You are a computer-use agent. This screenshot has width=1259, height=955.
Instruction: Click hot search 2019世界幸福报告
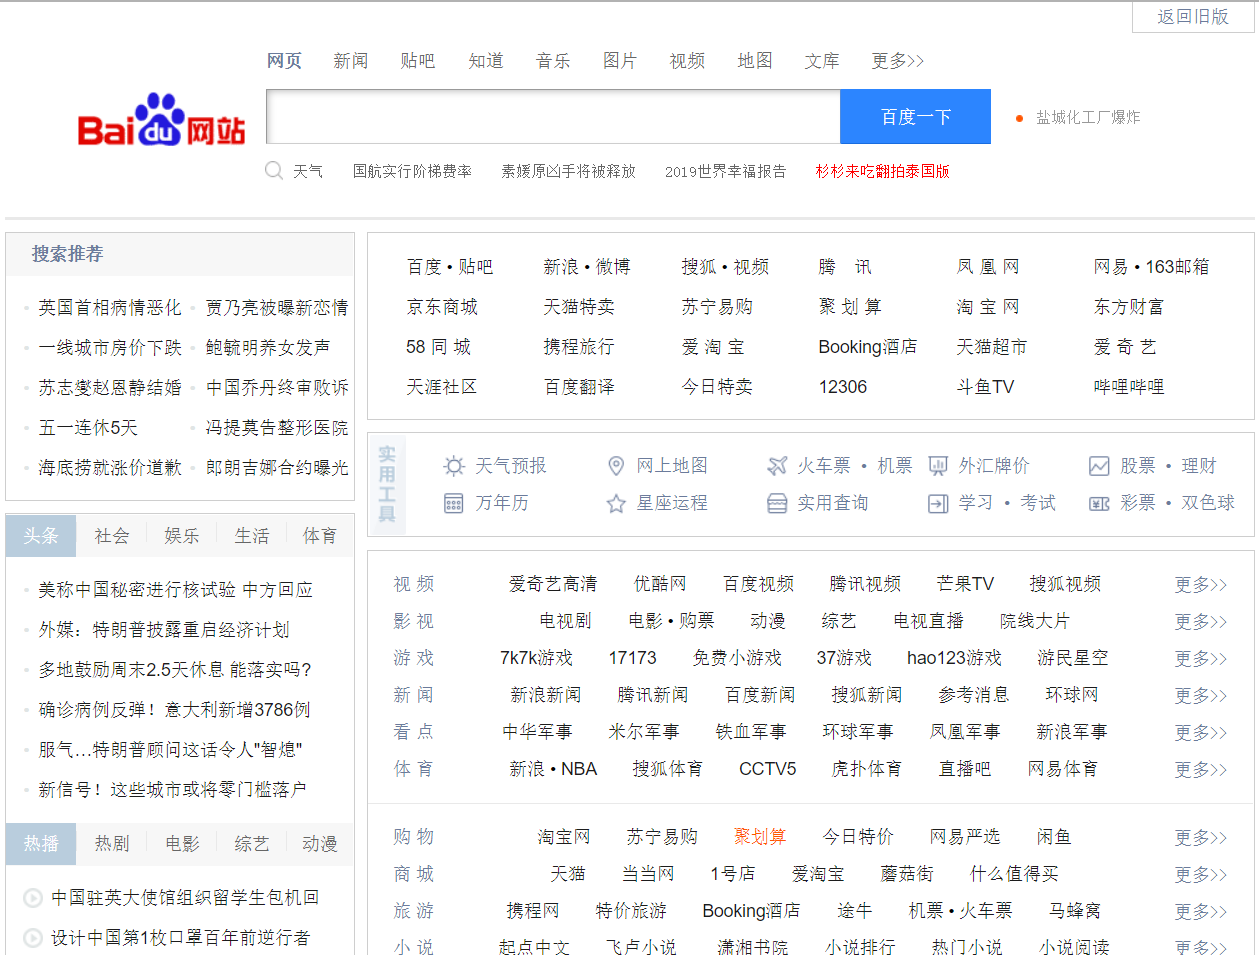click(725, 171)
